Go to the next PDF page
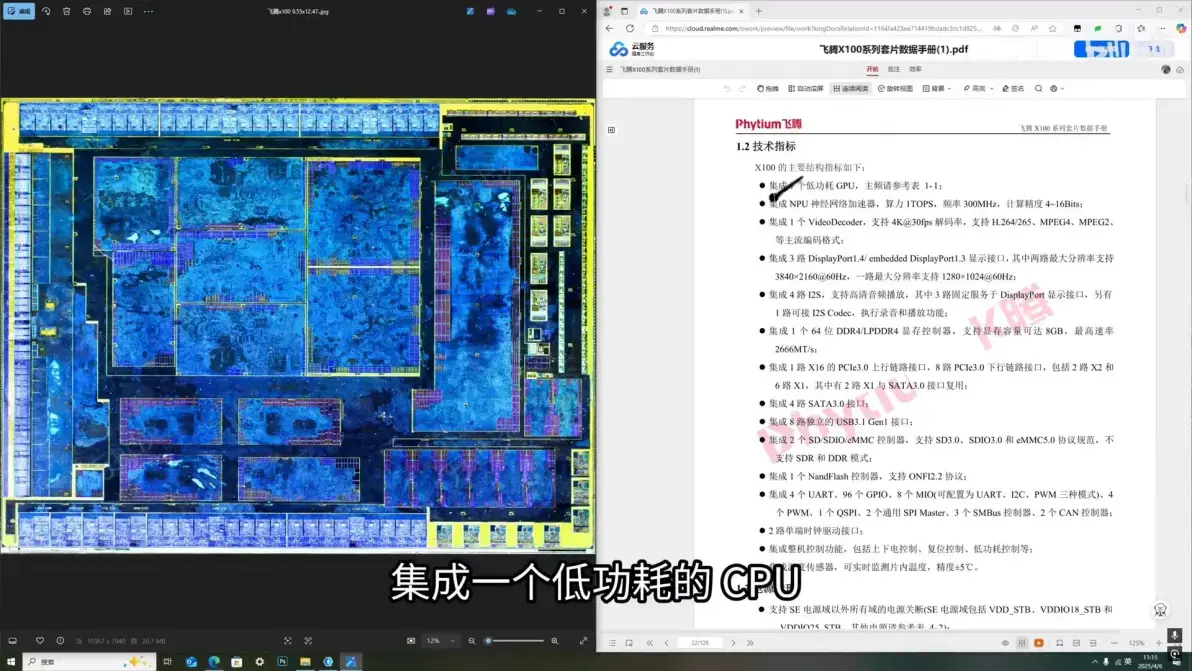The width and height of the screenshot is (1192, 671). 734,643
